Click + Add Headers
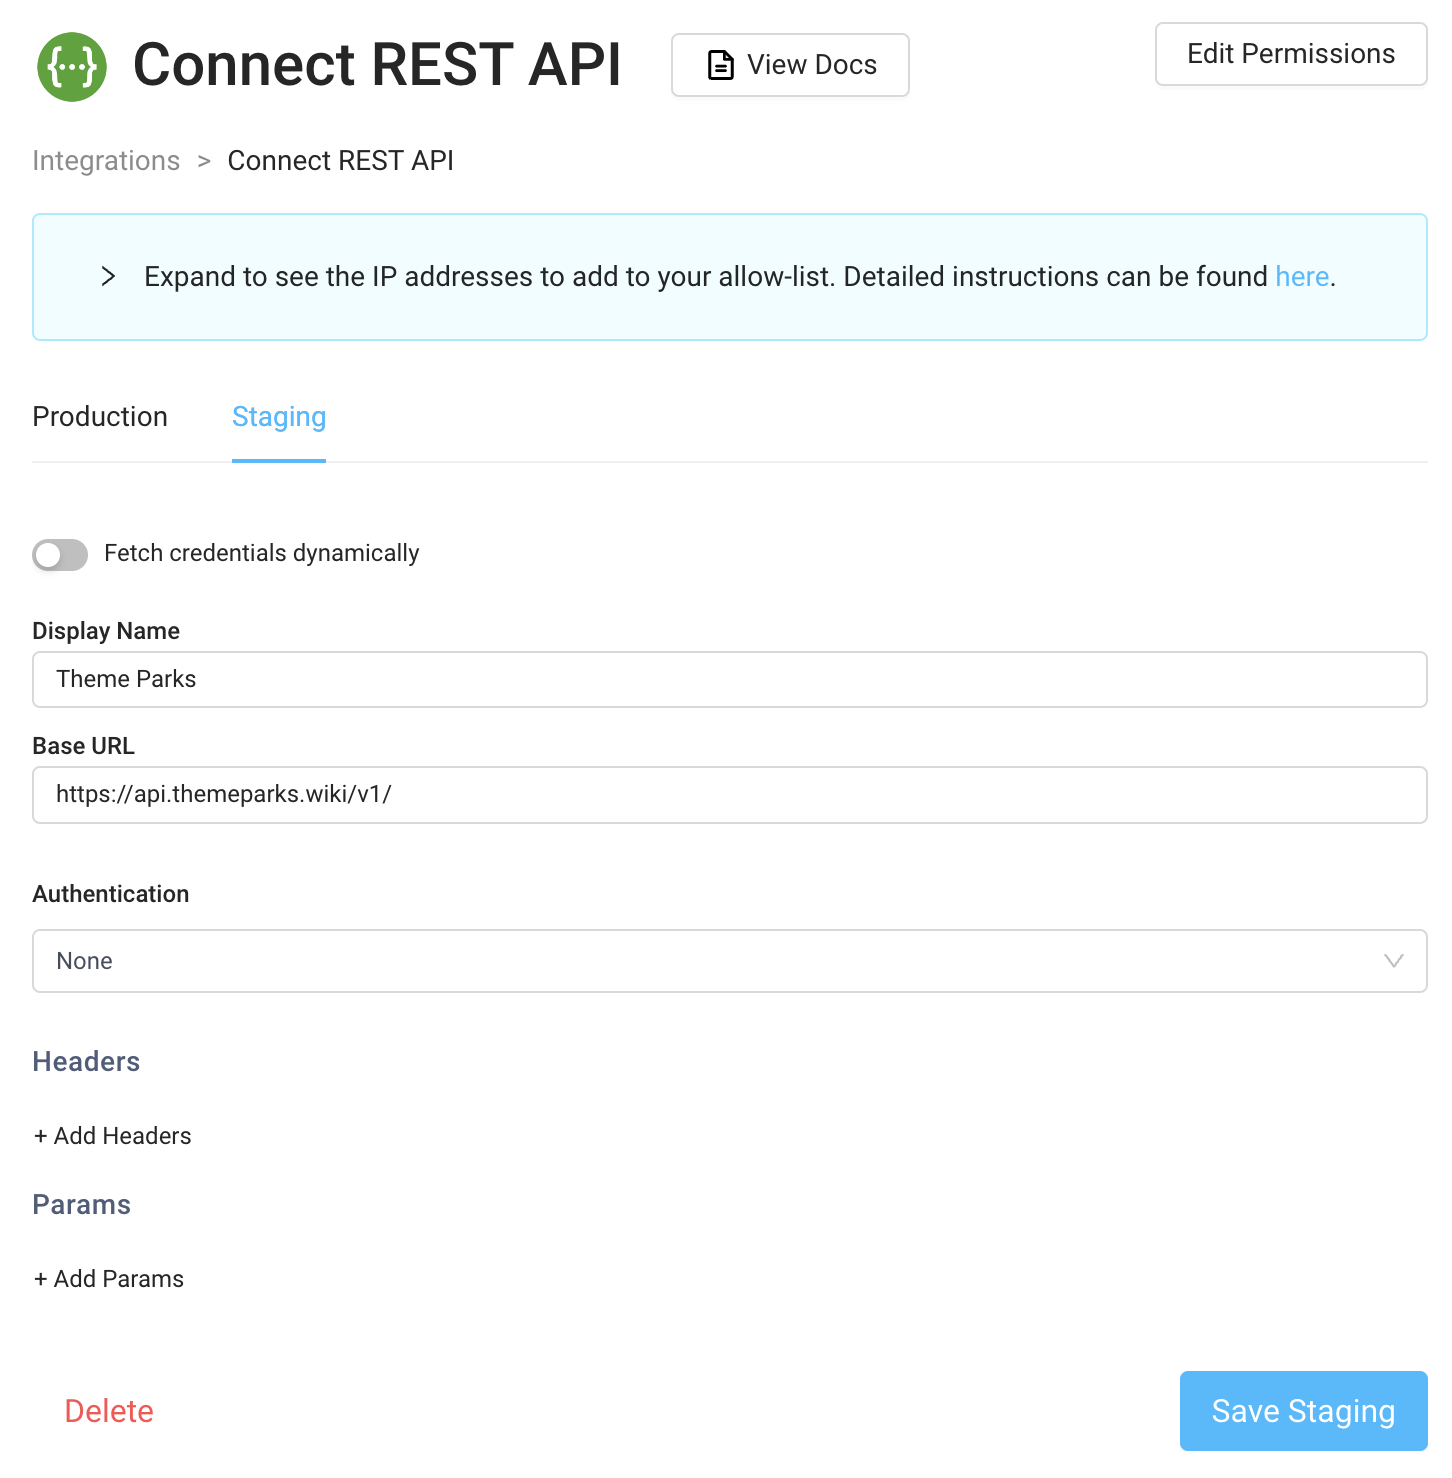Image resolution: width=1452 pixels, height=1478 pixels. [112, 1136]
